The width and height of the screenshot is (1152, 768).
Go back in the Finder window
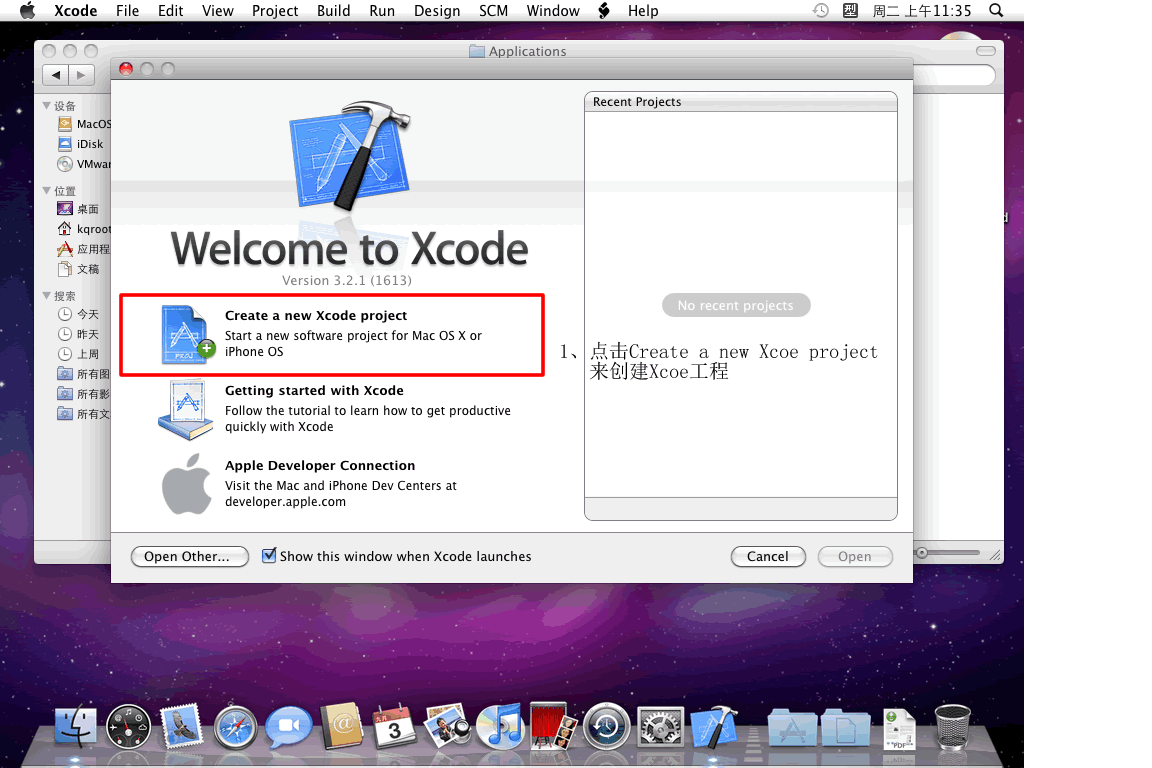tap(55, 74)
